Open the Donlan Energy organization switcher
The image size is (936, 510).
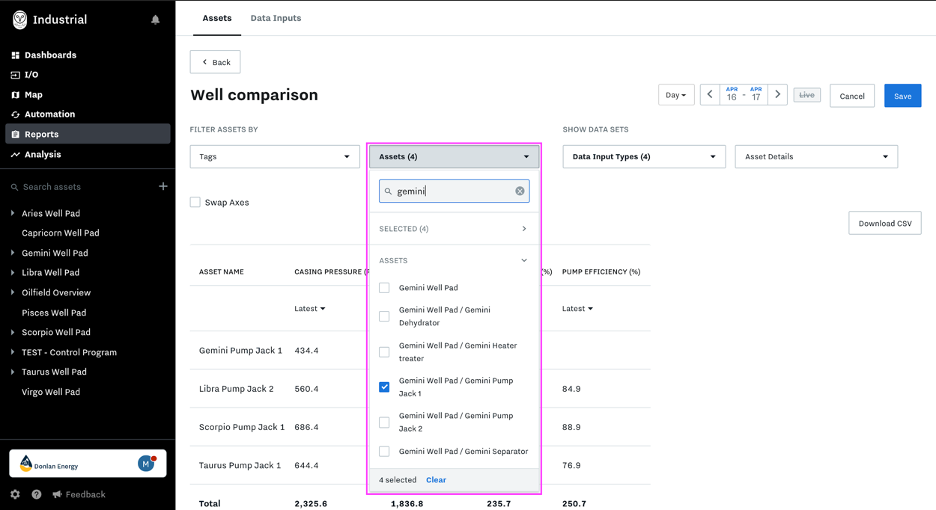tap(88, 463)
